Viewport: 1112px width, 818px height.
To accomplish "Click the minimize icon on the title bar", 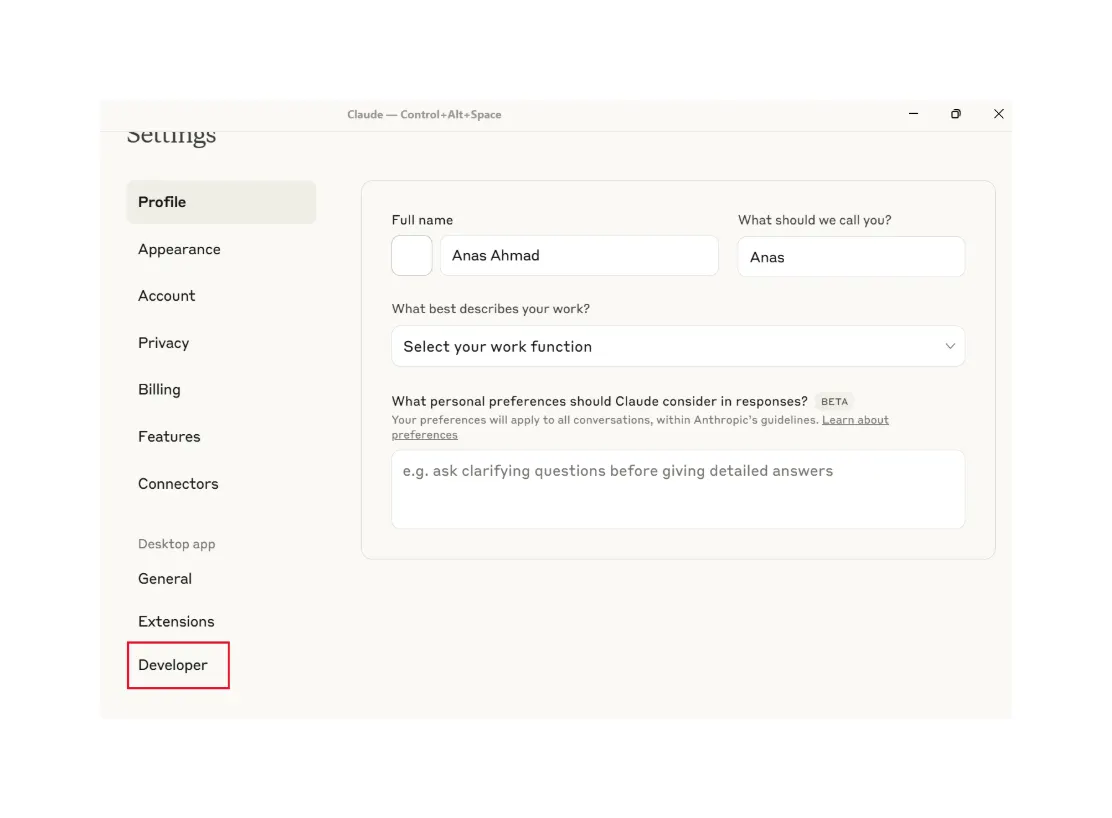I will (x=913, y=114).
